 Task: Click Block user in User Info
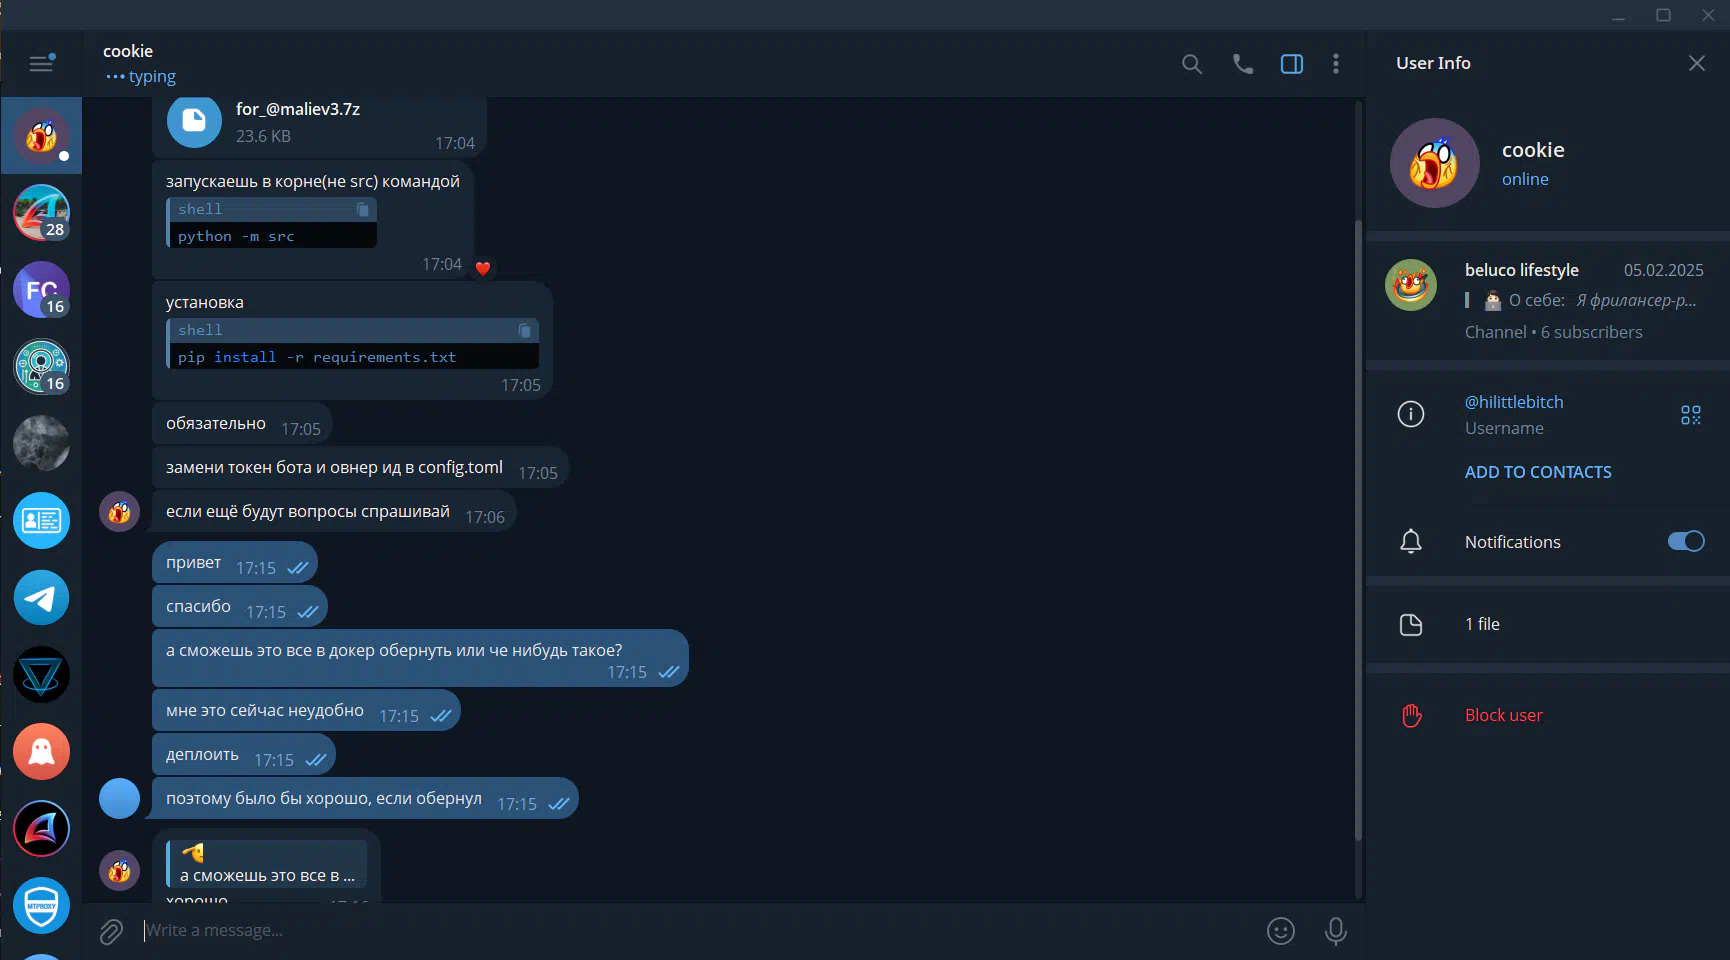tap(1503, 715)
